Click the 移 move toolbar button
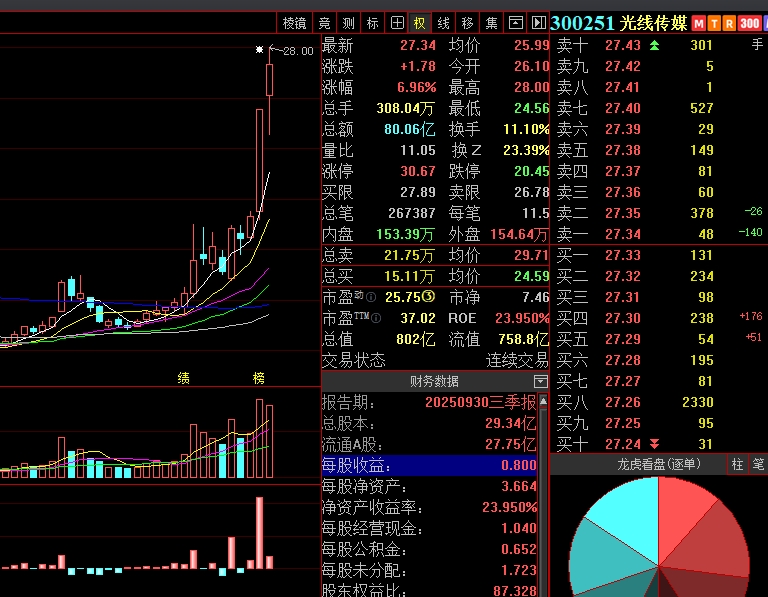Viewport: 768px width, 597px height. tap(467, 23)
